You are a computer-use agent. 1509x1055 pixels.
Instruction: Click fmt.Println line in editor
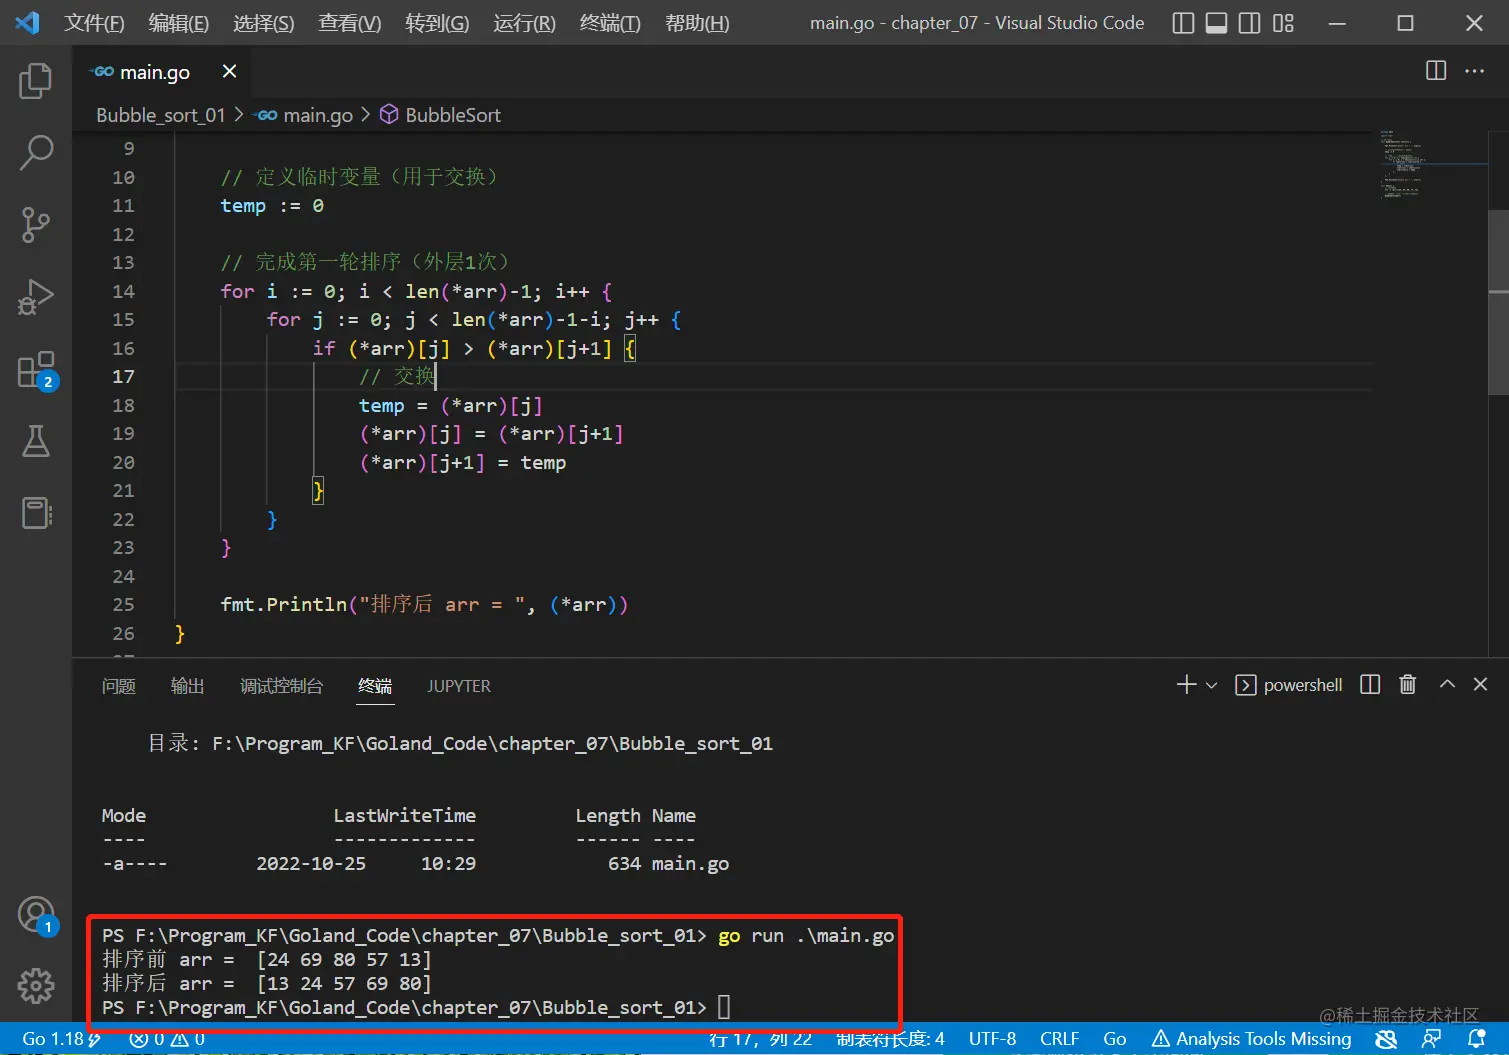tap(424, 604)
